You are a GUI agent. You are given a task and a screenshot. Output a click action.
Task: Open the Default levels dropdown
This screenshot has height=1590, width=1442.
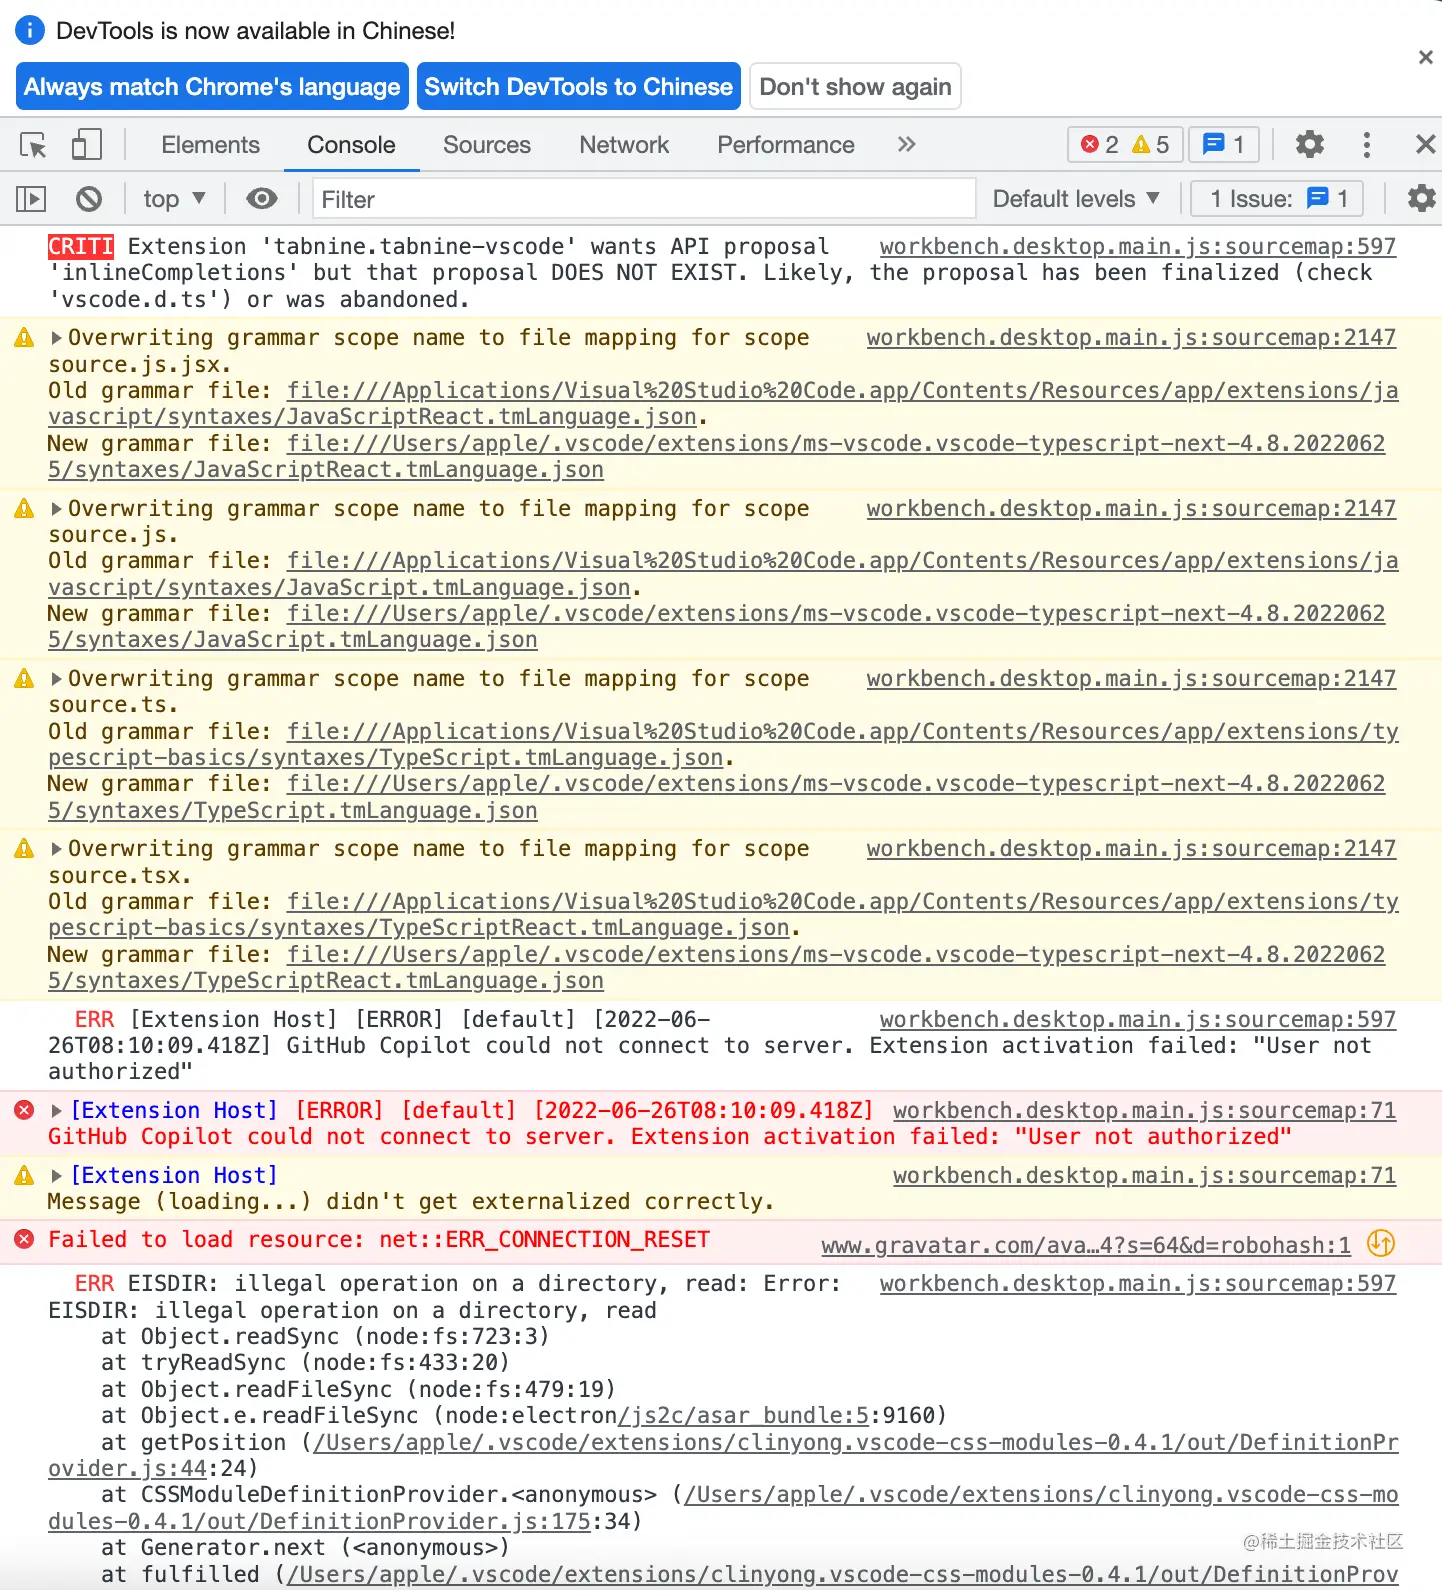(x=1076, y=199)
